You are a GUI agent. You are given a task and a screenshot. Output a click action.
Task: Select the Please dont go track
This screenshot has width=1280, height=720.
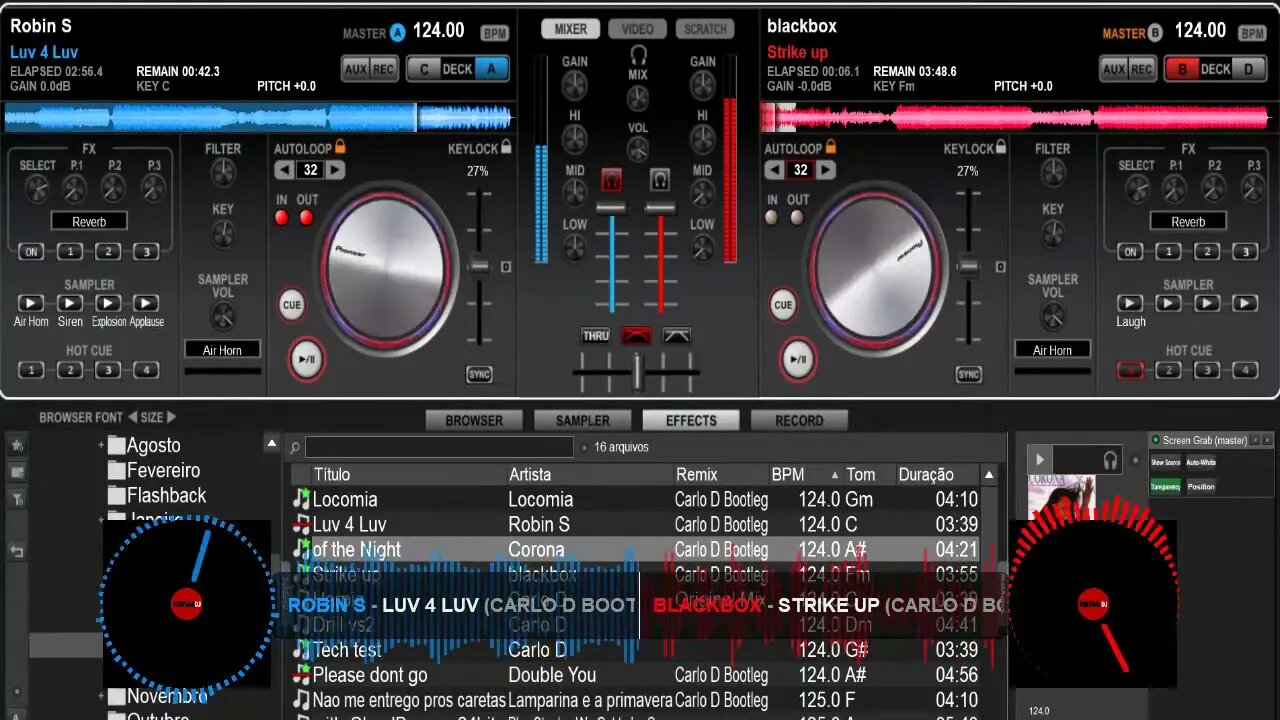click(x=637, y=675)
